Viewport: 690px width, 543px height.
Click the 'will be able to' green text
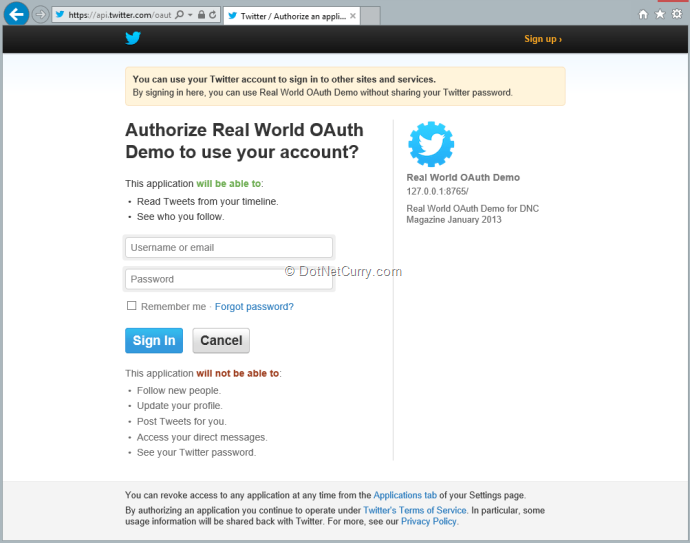click(228, 183)
